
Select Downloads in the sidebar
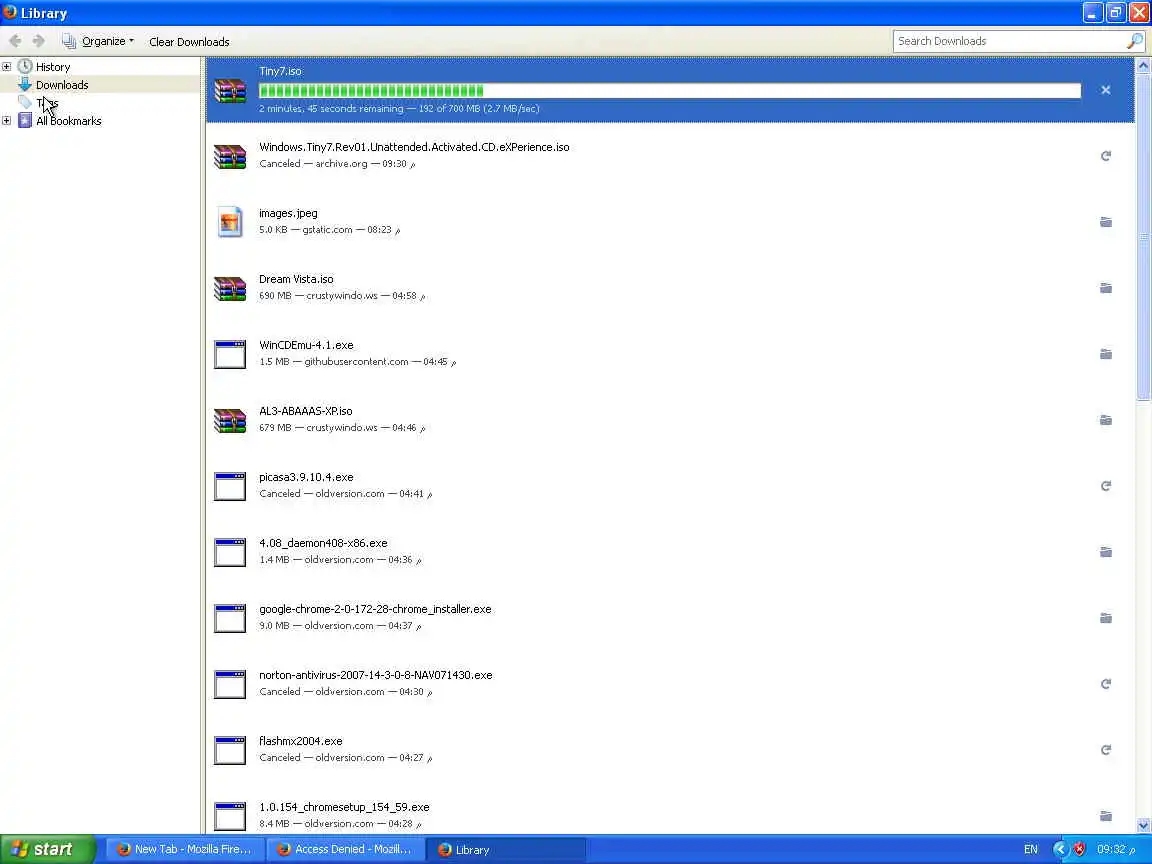click(x=62, y=84)
